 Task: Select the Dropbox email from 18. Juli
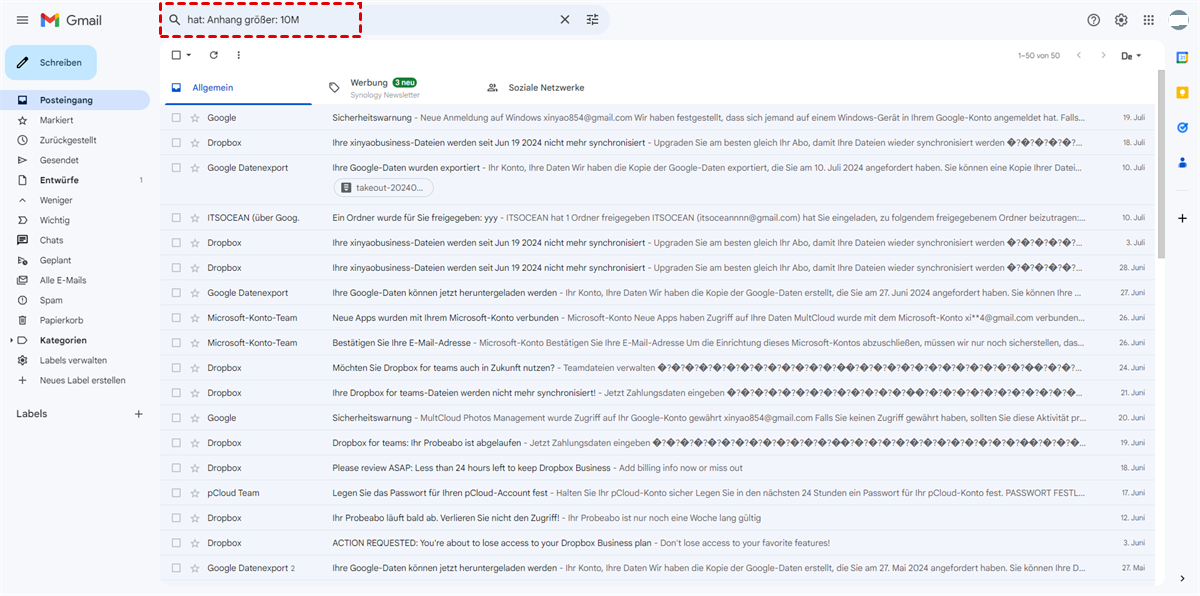(x=176, y=143)
